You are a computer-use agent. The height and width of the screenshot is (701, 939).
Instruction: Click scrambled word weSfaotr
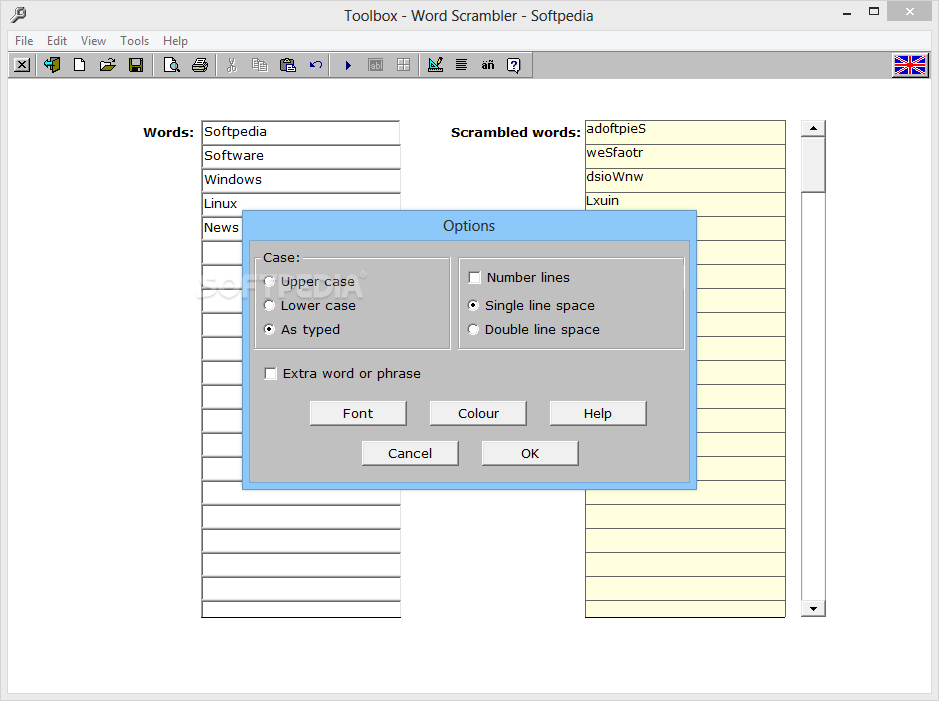click(x=685, y=156)
